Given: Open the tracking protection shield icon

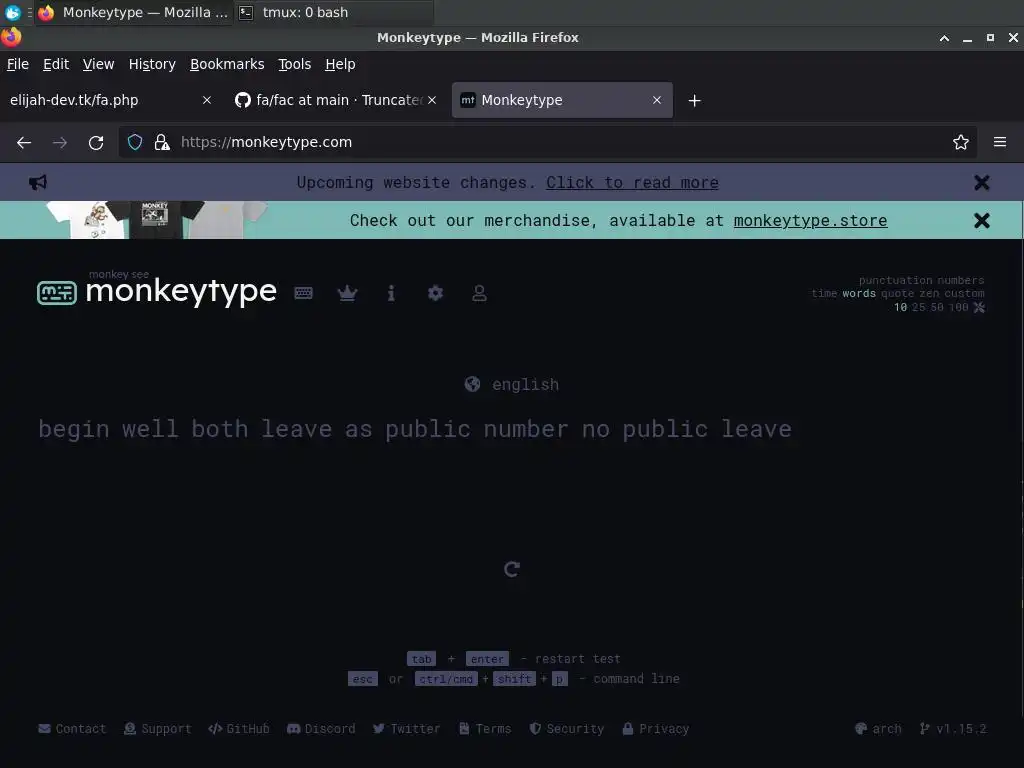Looking at the screenshot, I should [135, 142].
